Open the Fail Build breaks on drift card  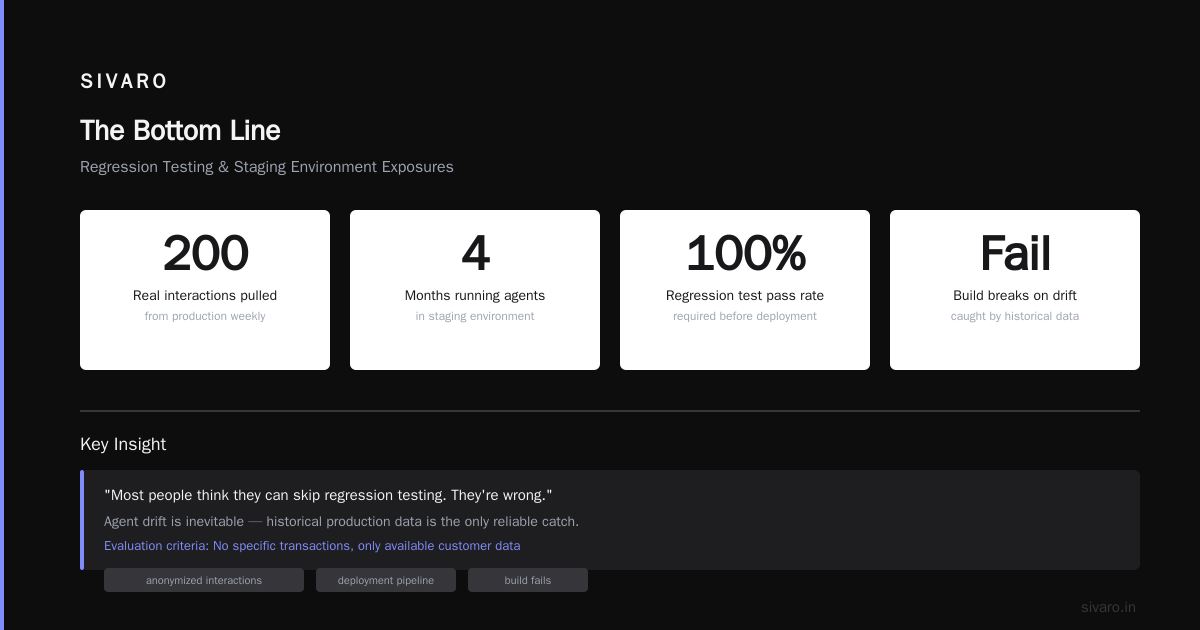pos(1015,290)
